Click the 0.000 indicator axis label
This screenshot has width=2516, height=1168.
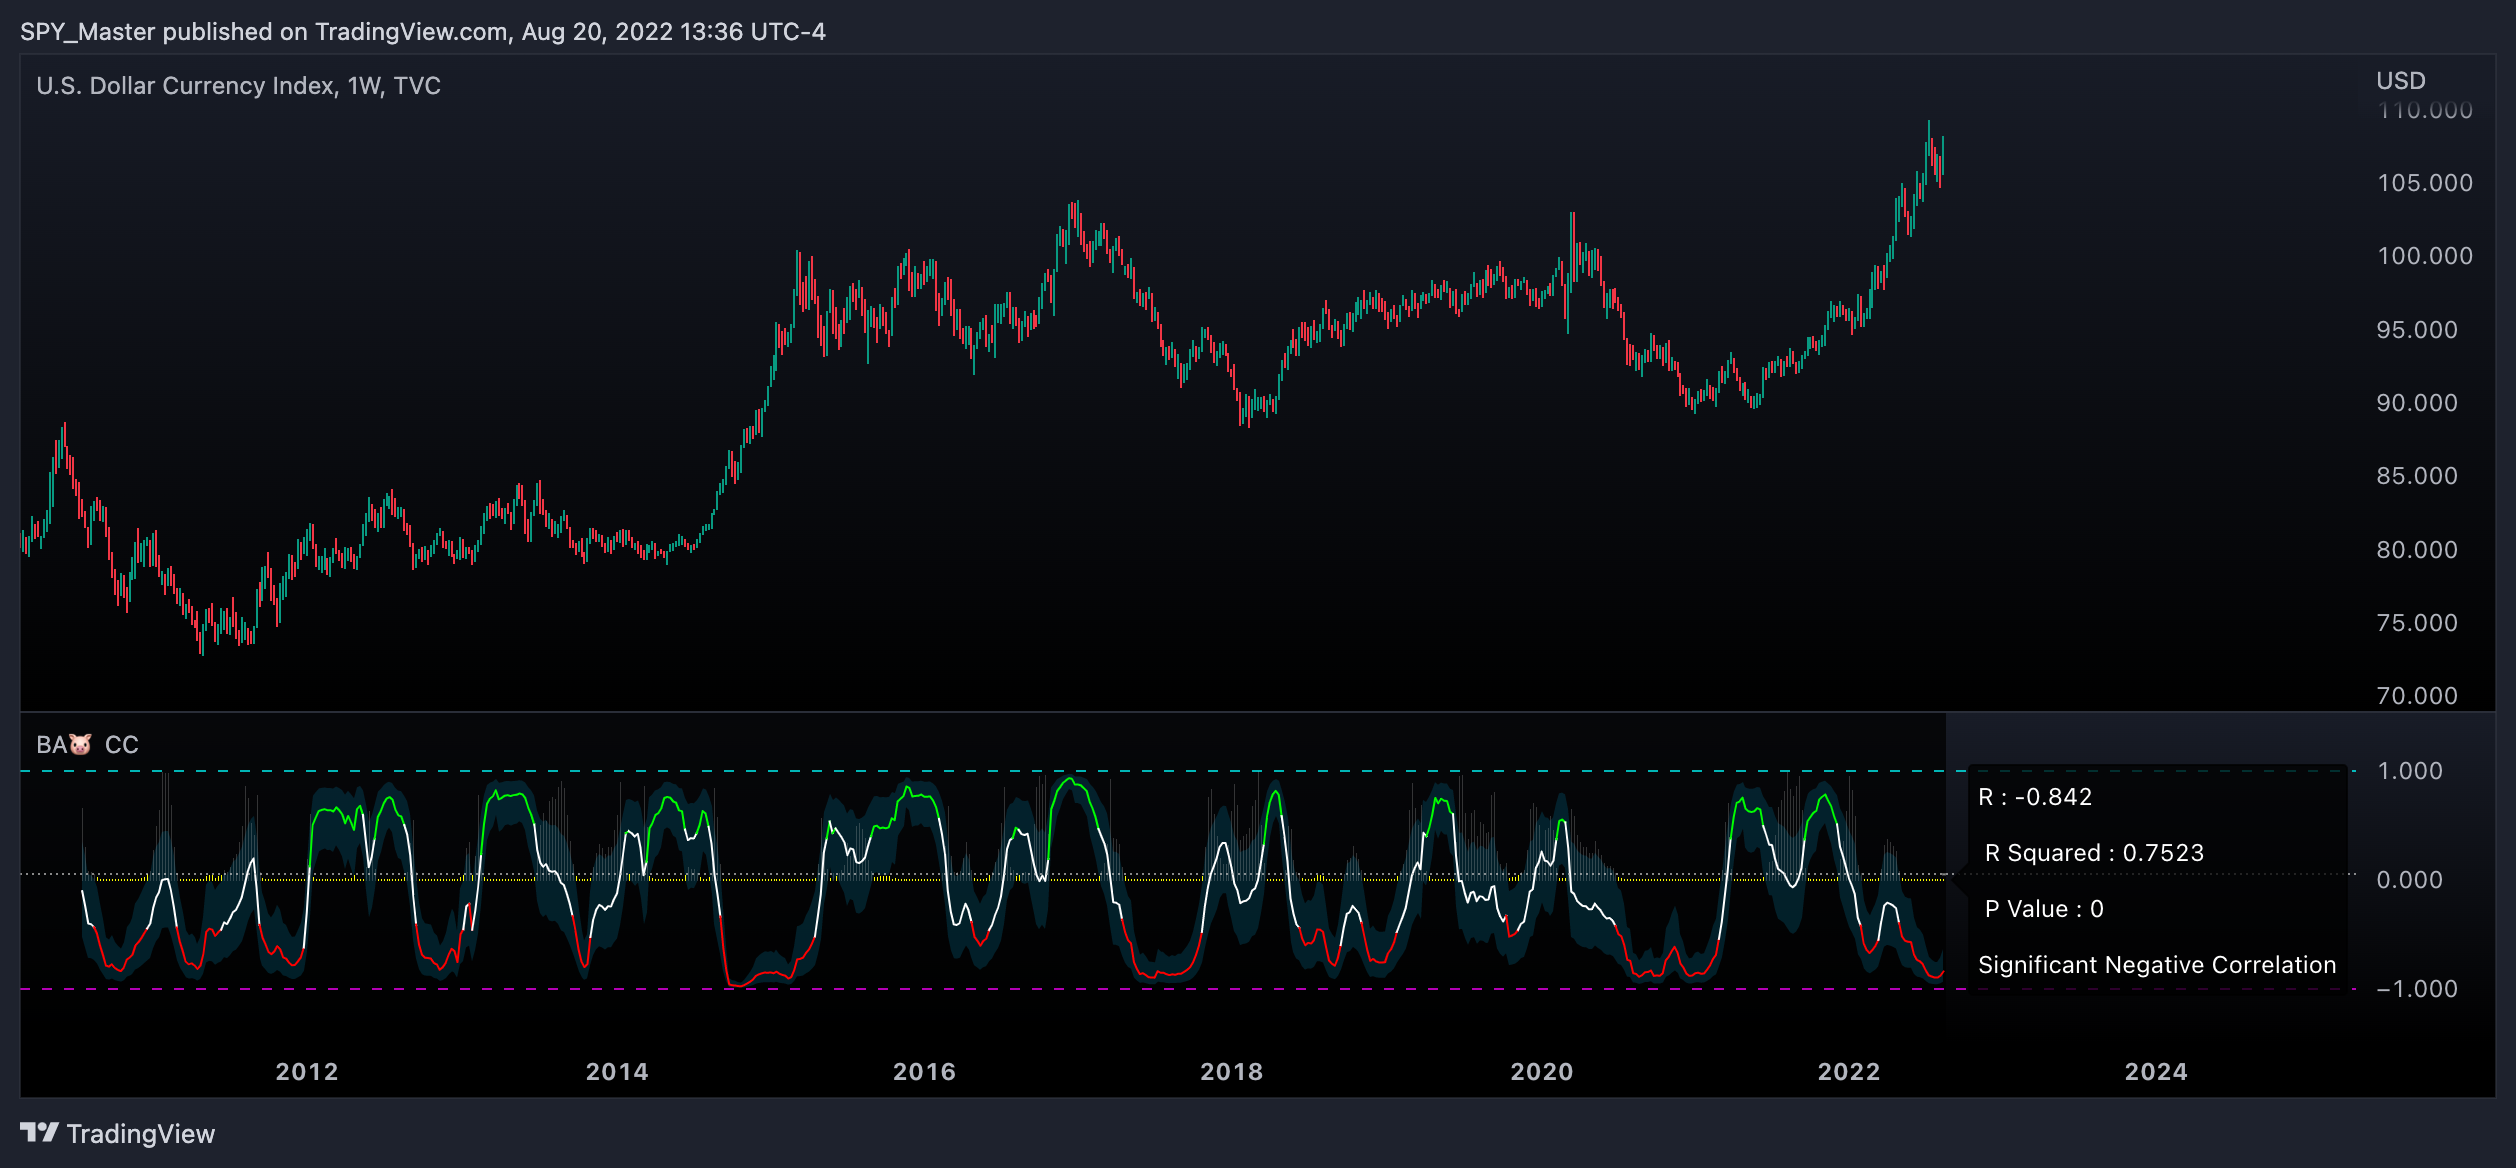click(2410, 880)
